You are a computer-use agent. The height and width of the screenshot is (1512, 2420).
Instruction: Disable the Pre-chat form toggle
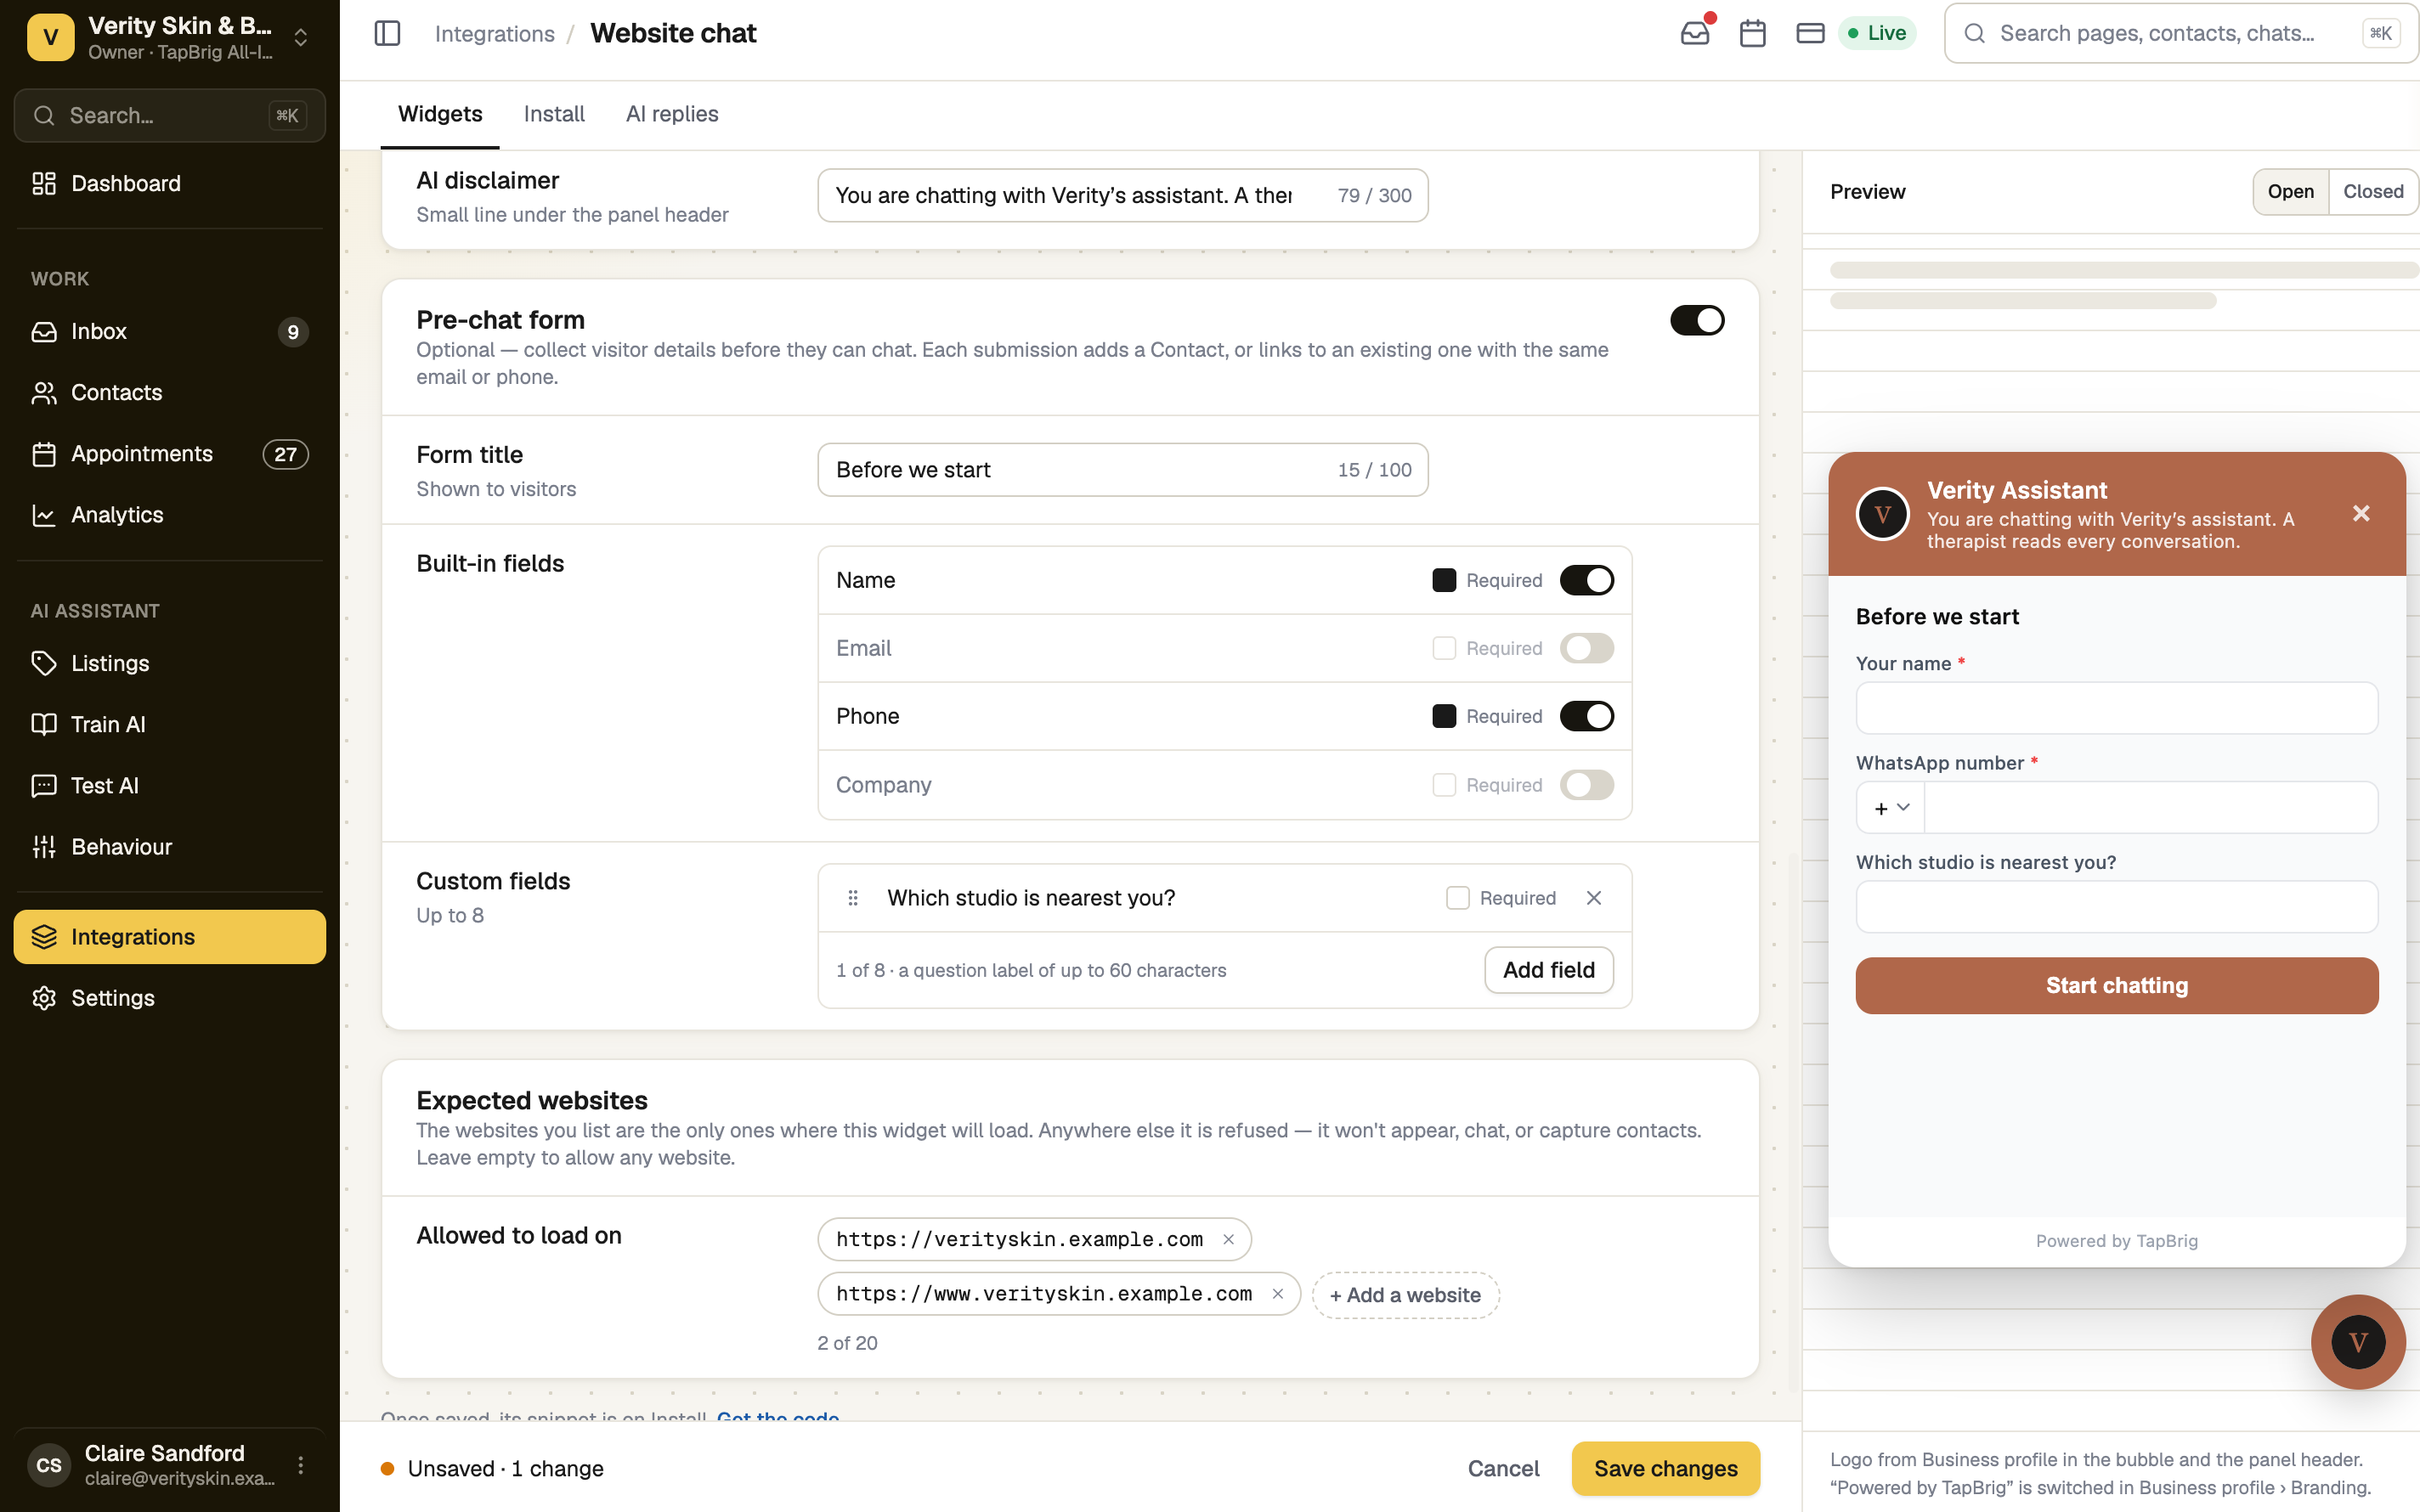pos(1697,320)
